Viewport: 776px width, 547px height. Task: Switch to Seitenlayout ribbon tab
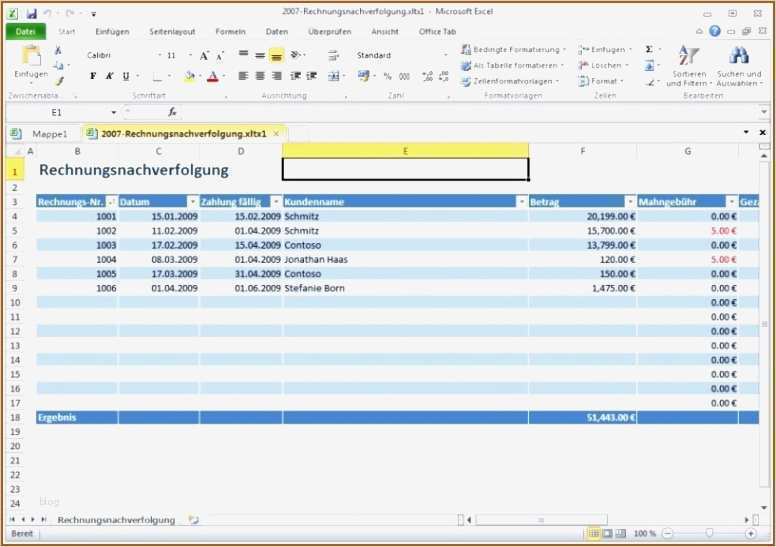172,32
